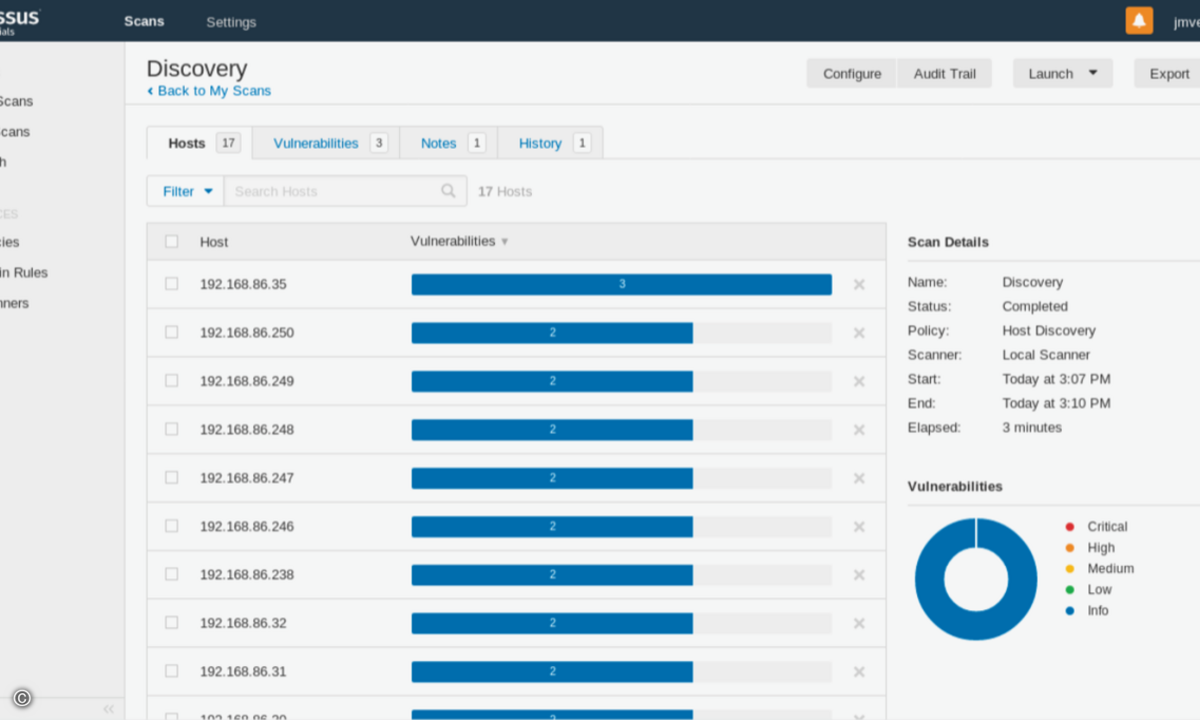The width and height of the screenshot is (1200, 720).
Task: Click the vulnerability bar for 192.168.86.35
Action: coord(621,284)
